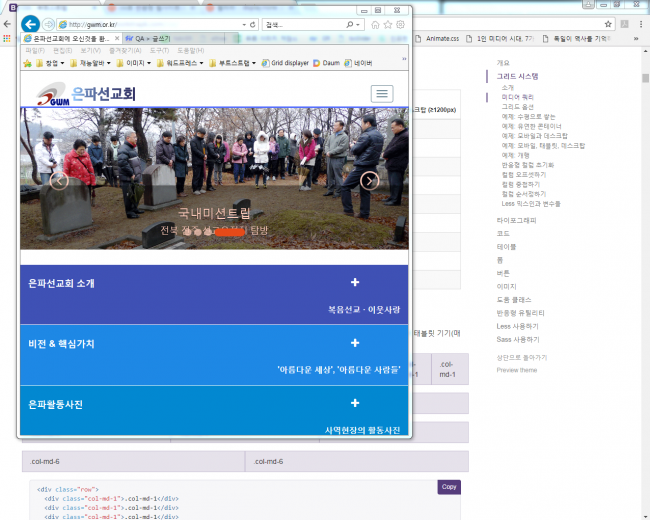This screenshot has width=650, height=520.
Task: Open Internet Explorer home page icon
Action: [375, 25]
